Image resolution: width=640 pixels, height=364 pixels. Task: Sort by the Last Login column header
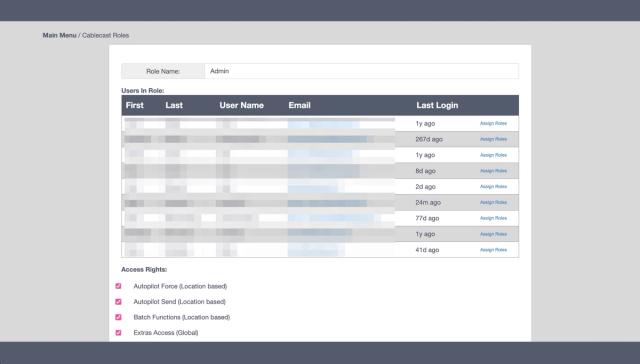click(x=437, y=105)
